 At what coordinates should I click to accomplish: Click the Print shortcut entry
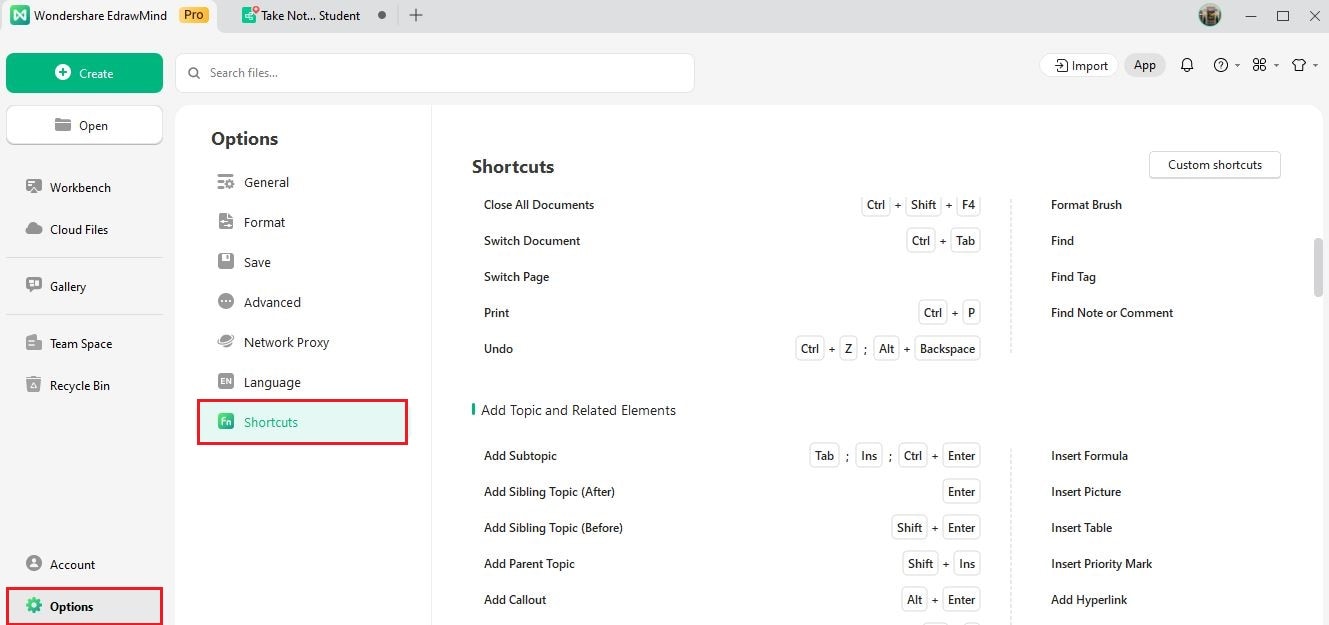click(x=732, y=313)
